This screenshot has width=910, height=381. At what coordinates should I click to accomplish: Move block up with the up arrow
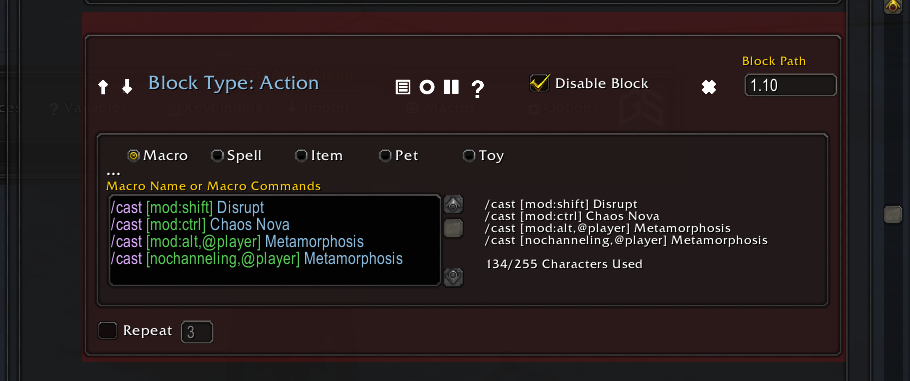point(103,87)
